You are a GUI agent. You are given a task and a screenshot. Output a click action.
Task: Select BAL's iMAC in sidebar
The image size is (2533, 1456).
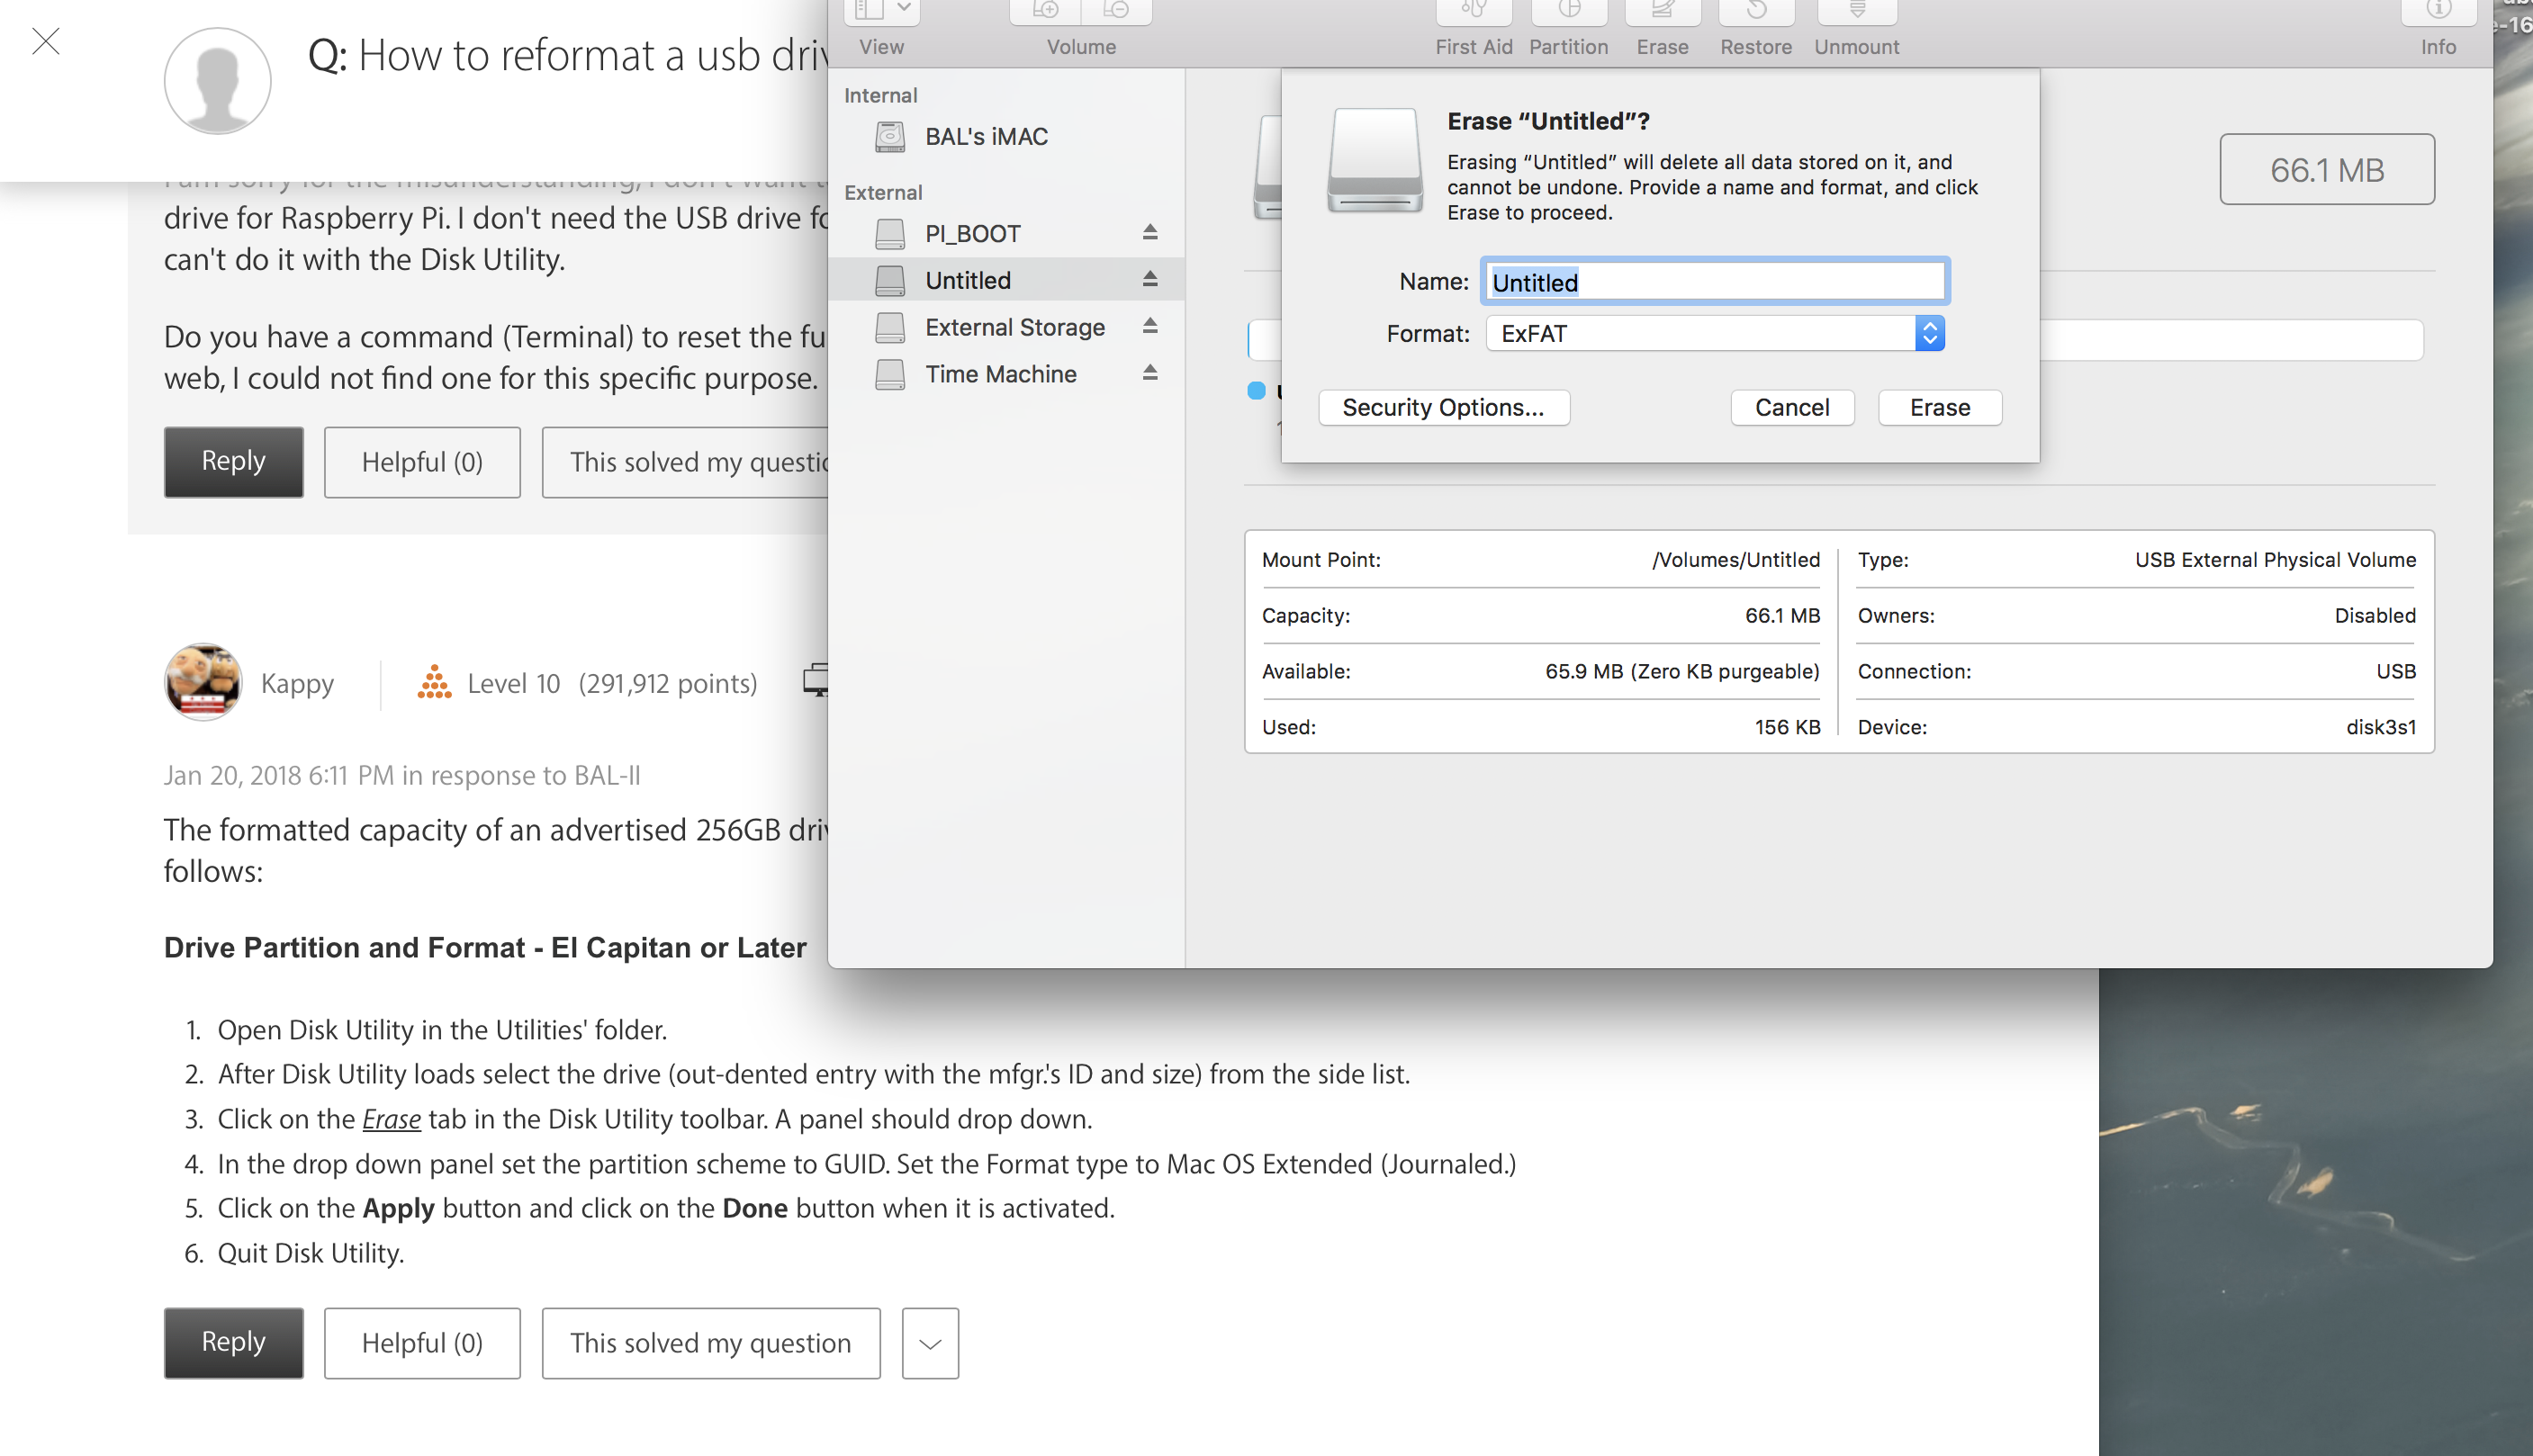(985, 136)
